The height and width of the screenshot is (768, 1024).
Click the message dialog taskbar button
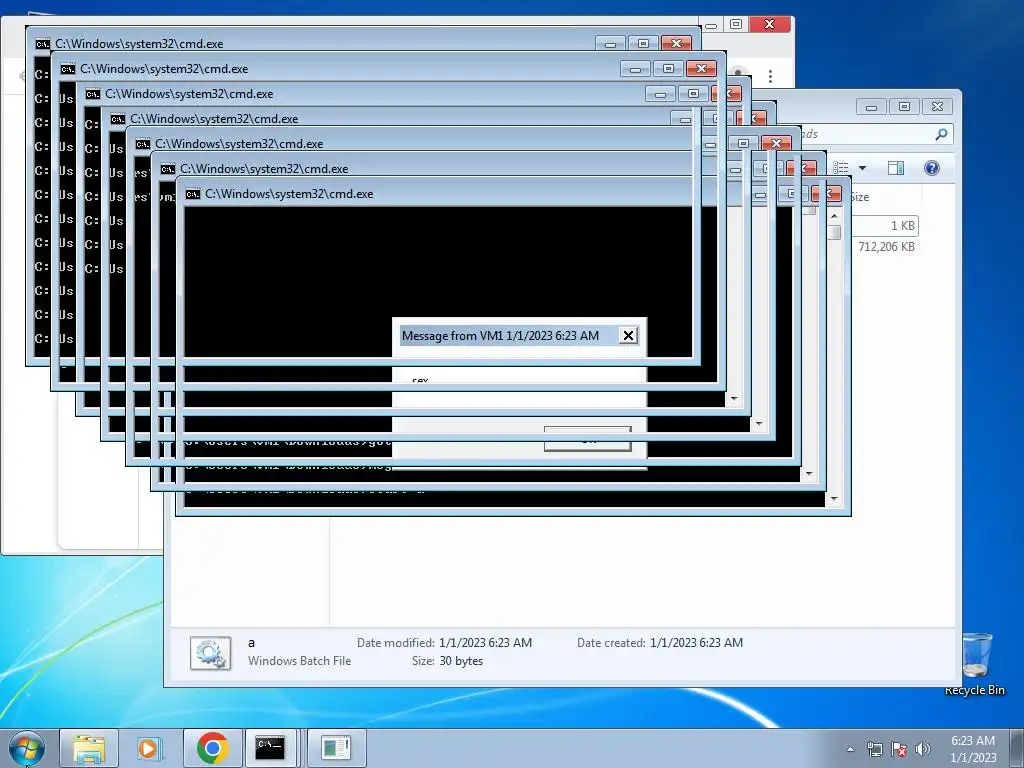click(336, 748)
